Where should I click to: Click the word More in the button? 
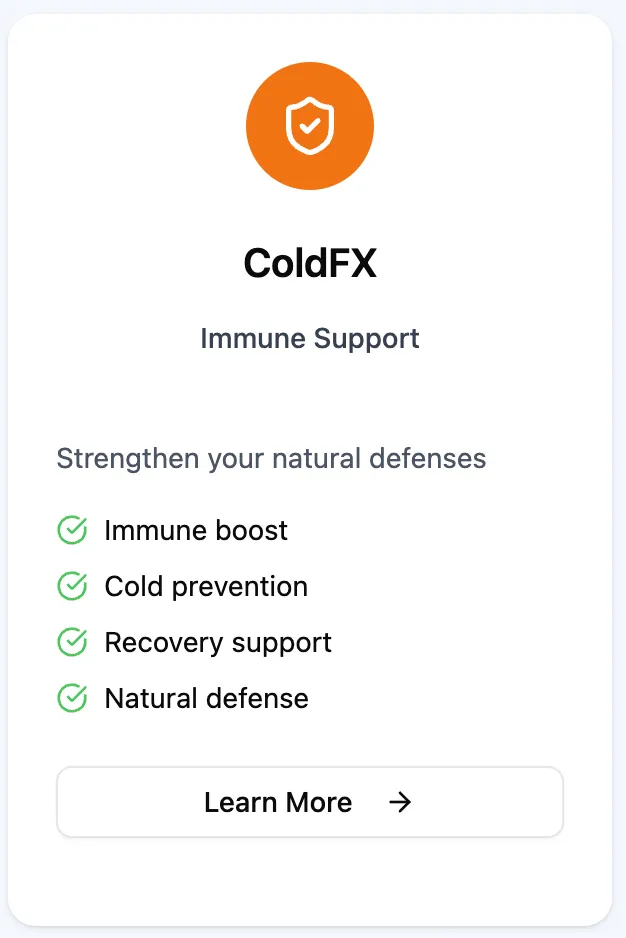(x=319, y=802)
